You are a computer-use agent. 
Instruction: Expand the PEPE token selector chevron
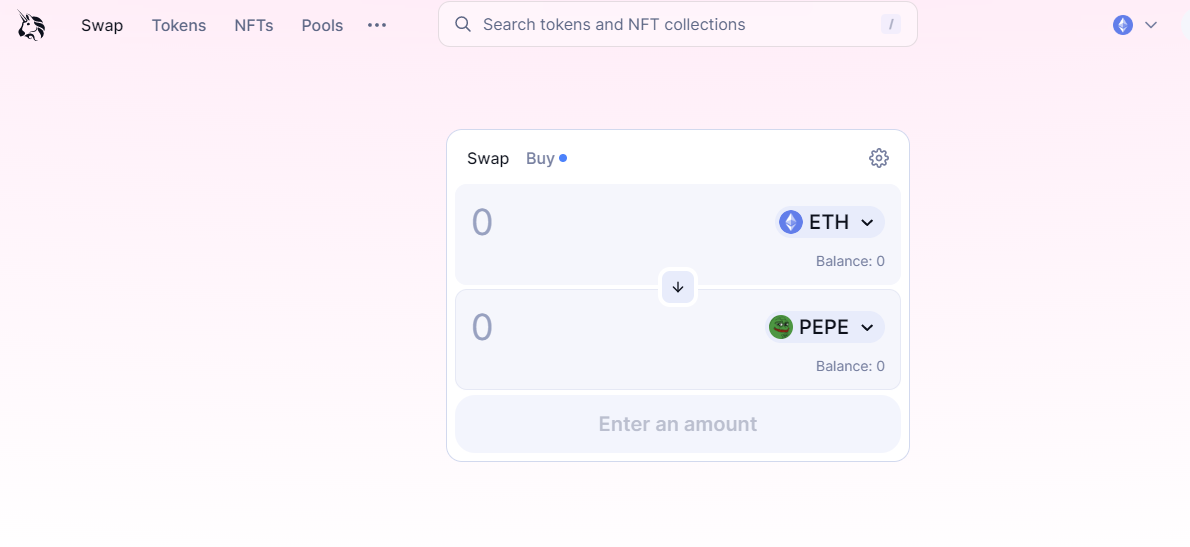point(867,328)
